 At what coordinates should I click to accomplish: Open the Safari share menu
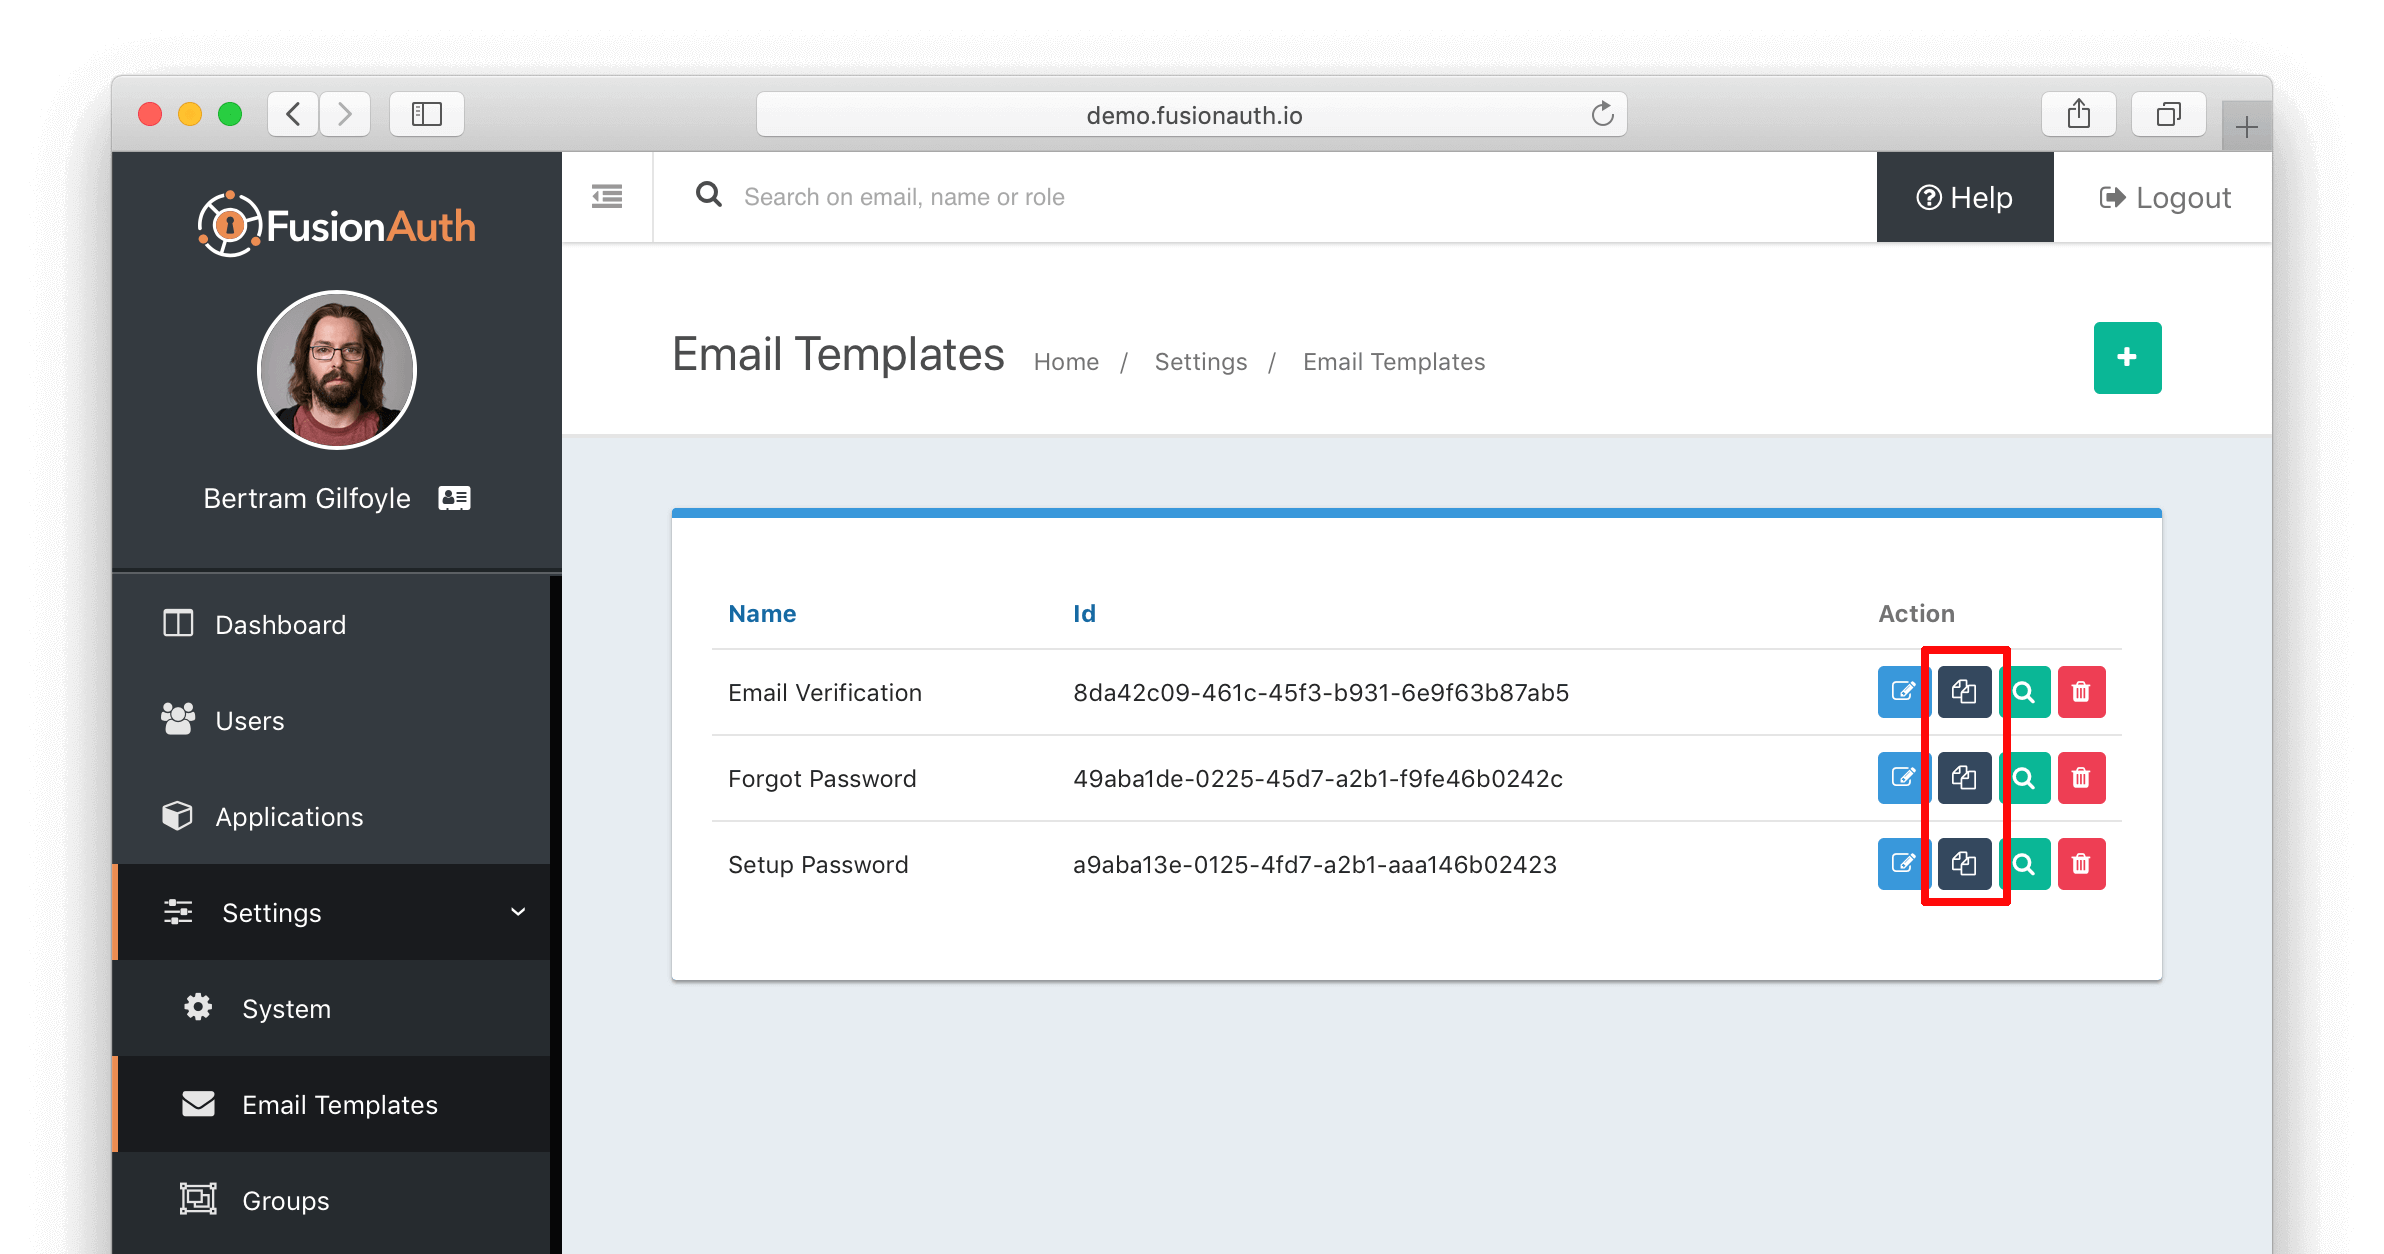point(2079,114)
